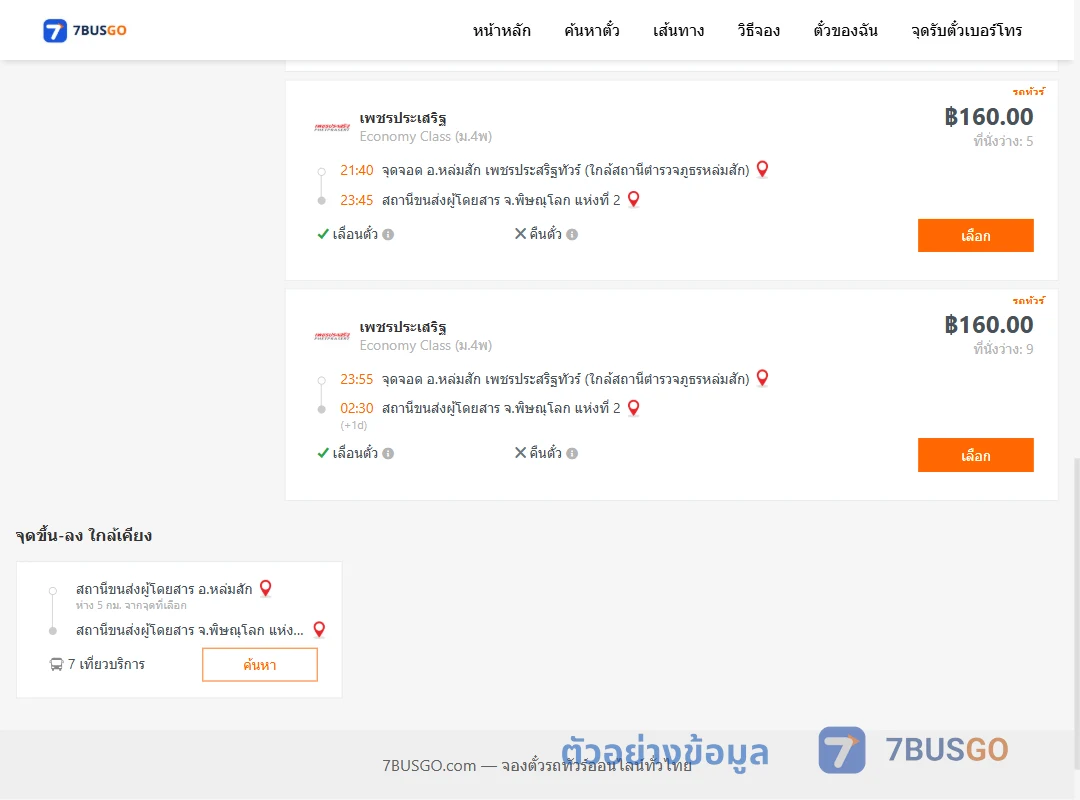This screenshot has height=800, width=1080.
Task: Show map pin for 23:45 arrival station
Action: coord(634,200)
